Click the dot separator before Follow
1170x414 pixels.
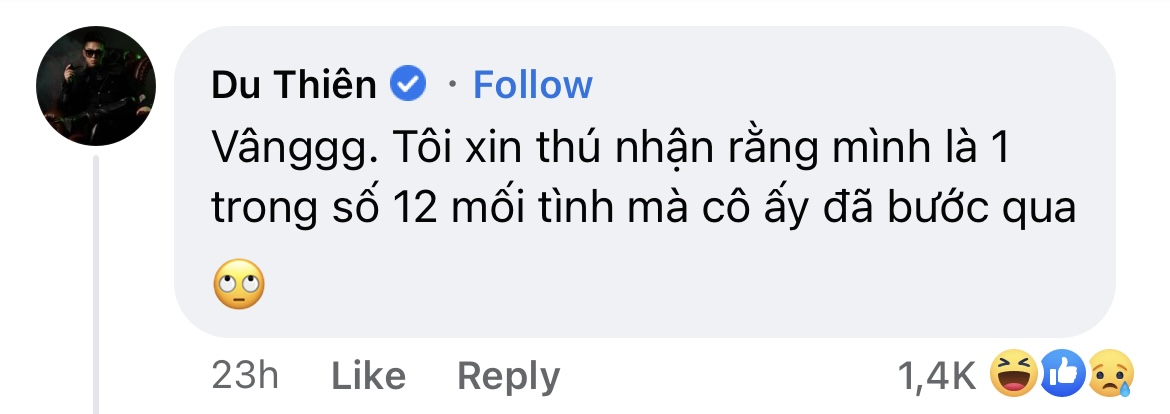(x=451, y=85)
